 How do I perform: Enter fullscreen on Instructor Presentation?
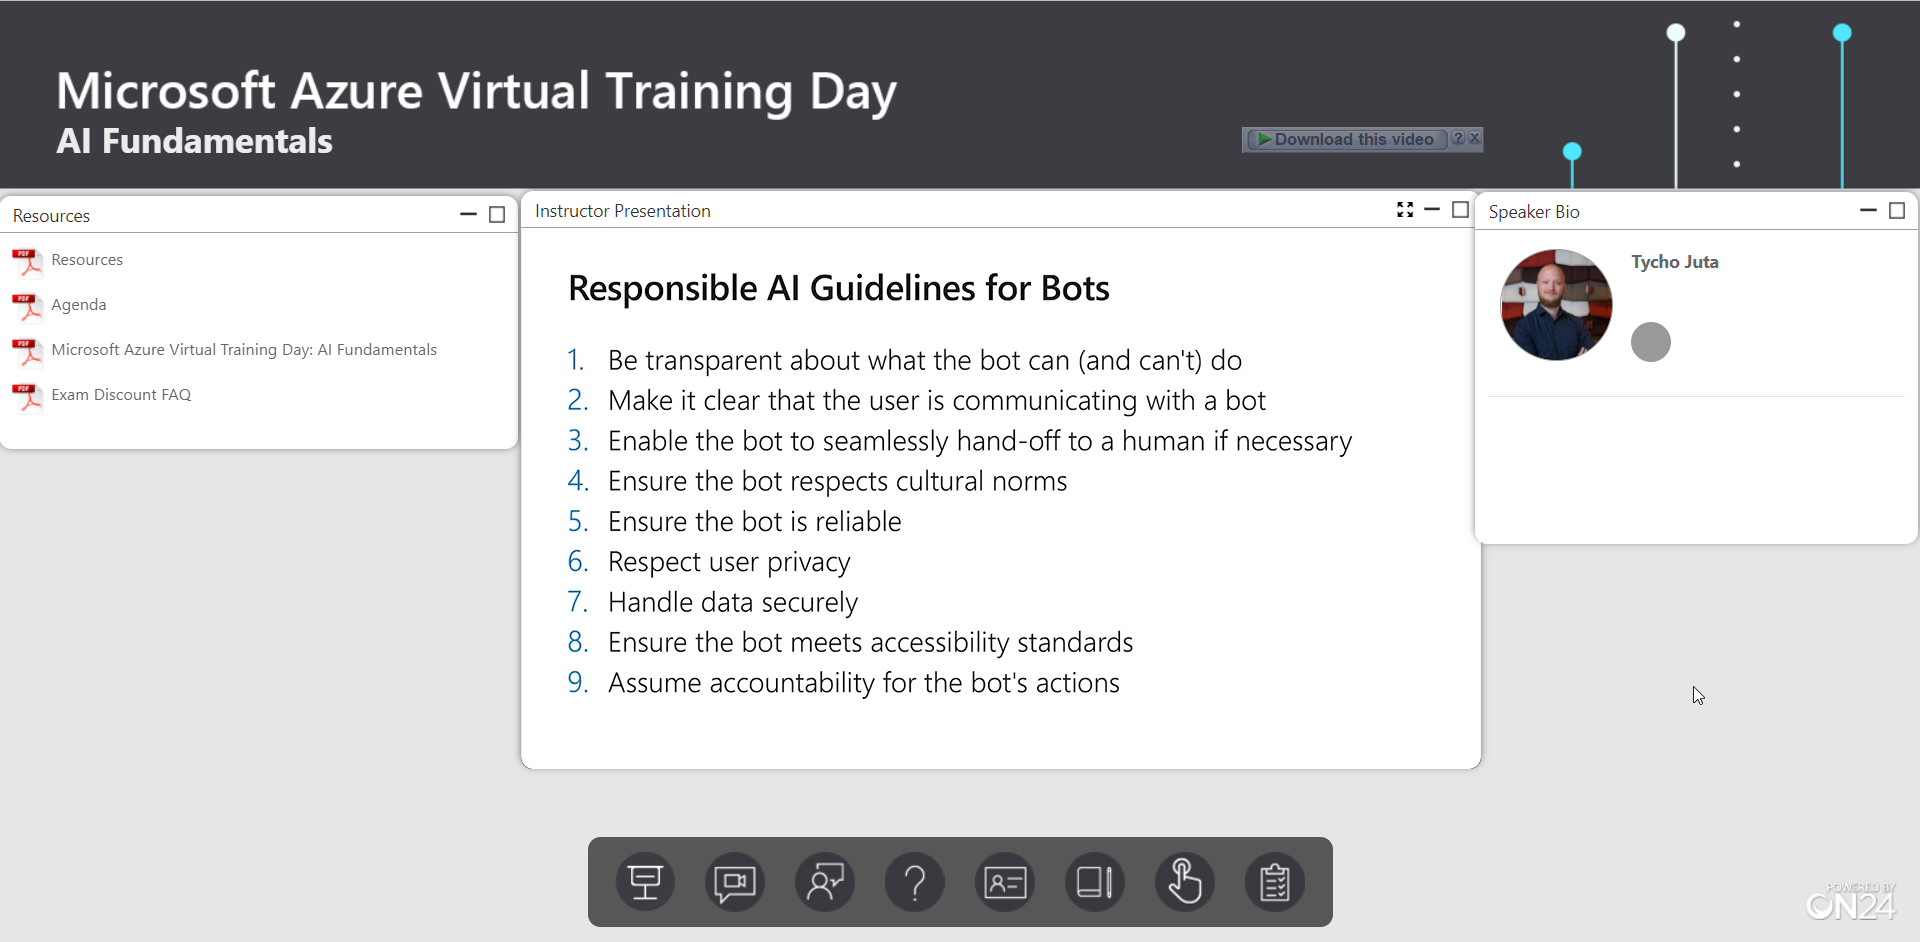click(x=1404, y=209)
